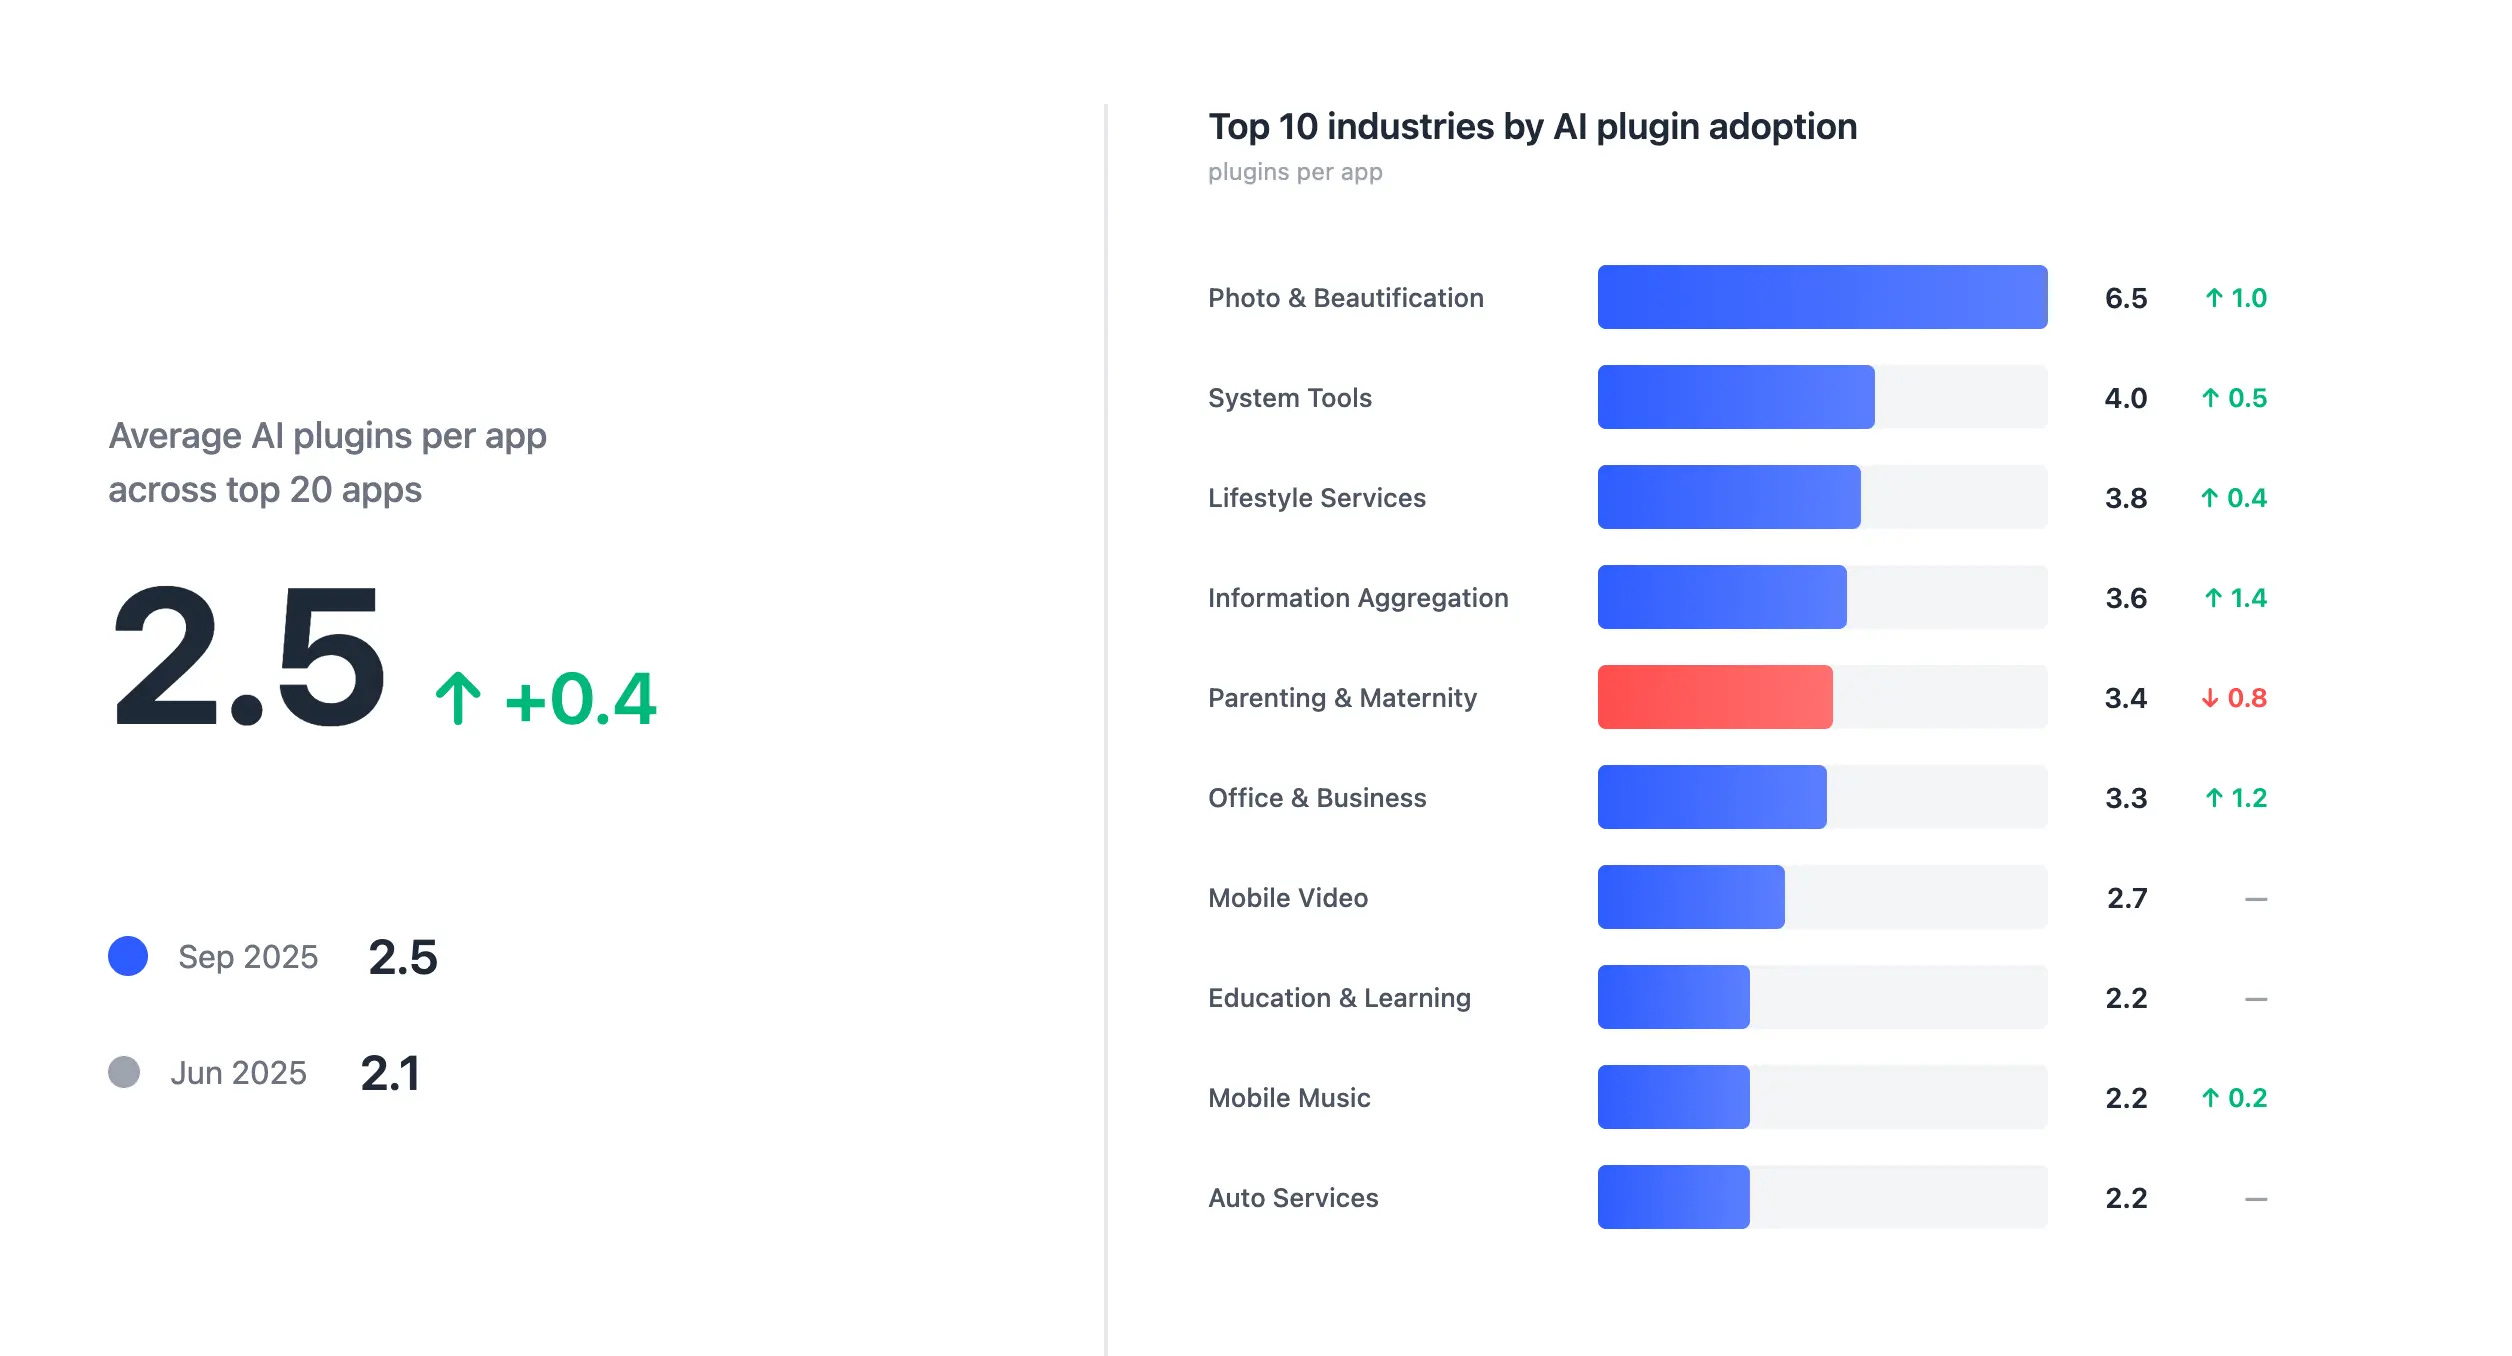Viewport: 2512px width, 1356px height.
Task: Click the Mobile Video no-change dash
Action: pyautogui.click(x=2255, y=899)
